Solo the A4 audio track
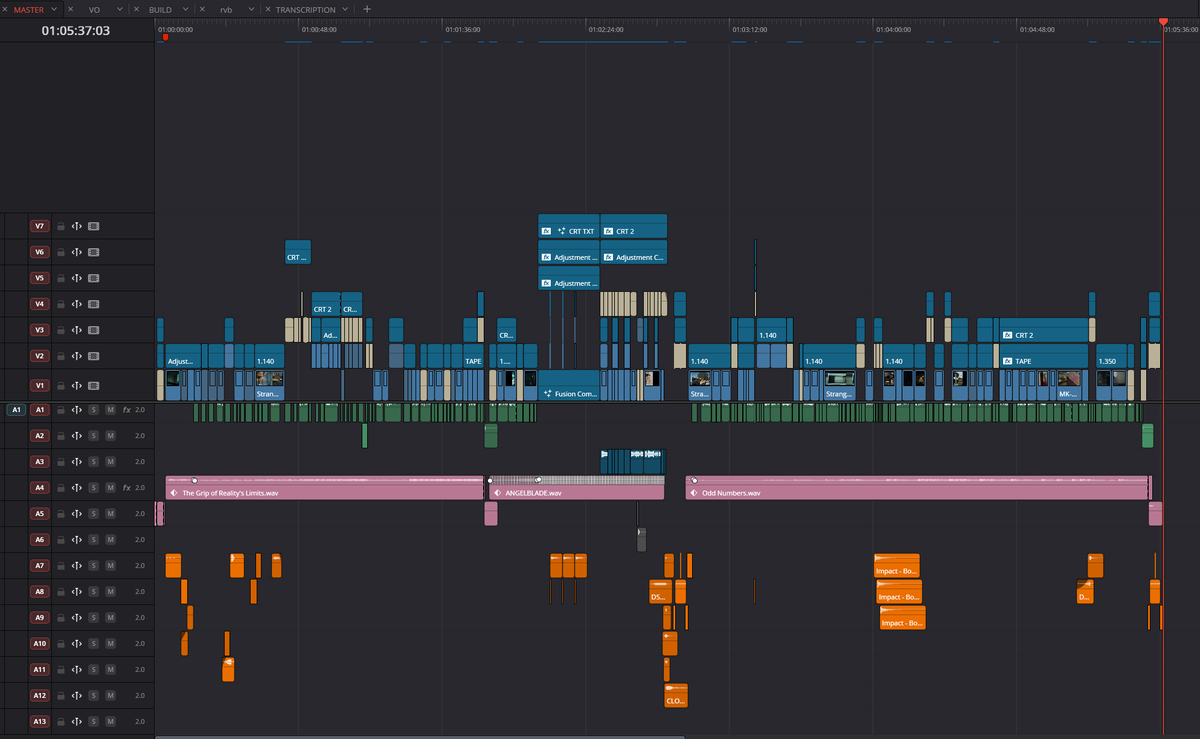The height and width of the screenshot is (739, 1200). click(94, 488)
